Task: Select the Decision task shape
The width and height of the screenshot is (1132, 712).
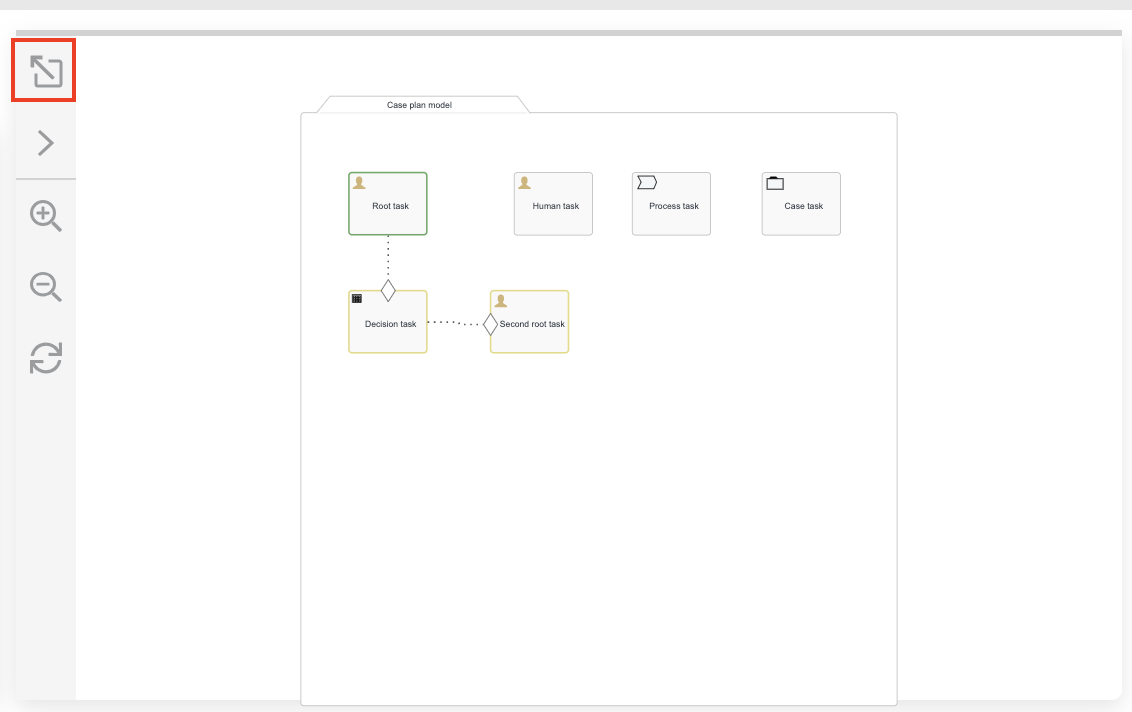Action: coord(390,324)
